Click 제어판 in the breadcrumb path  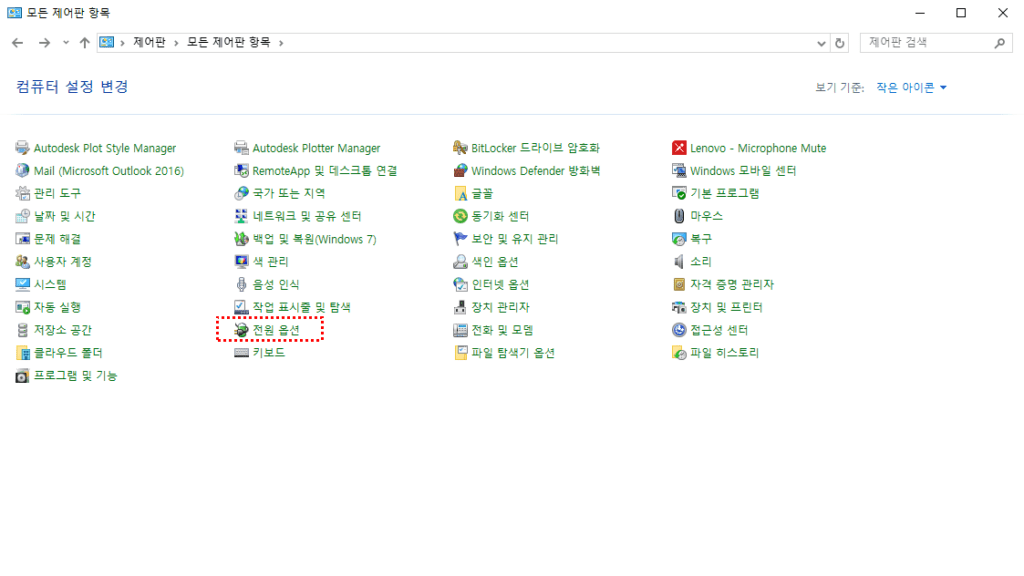(x=149, y=43)
